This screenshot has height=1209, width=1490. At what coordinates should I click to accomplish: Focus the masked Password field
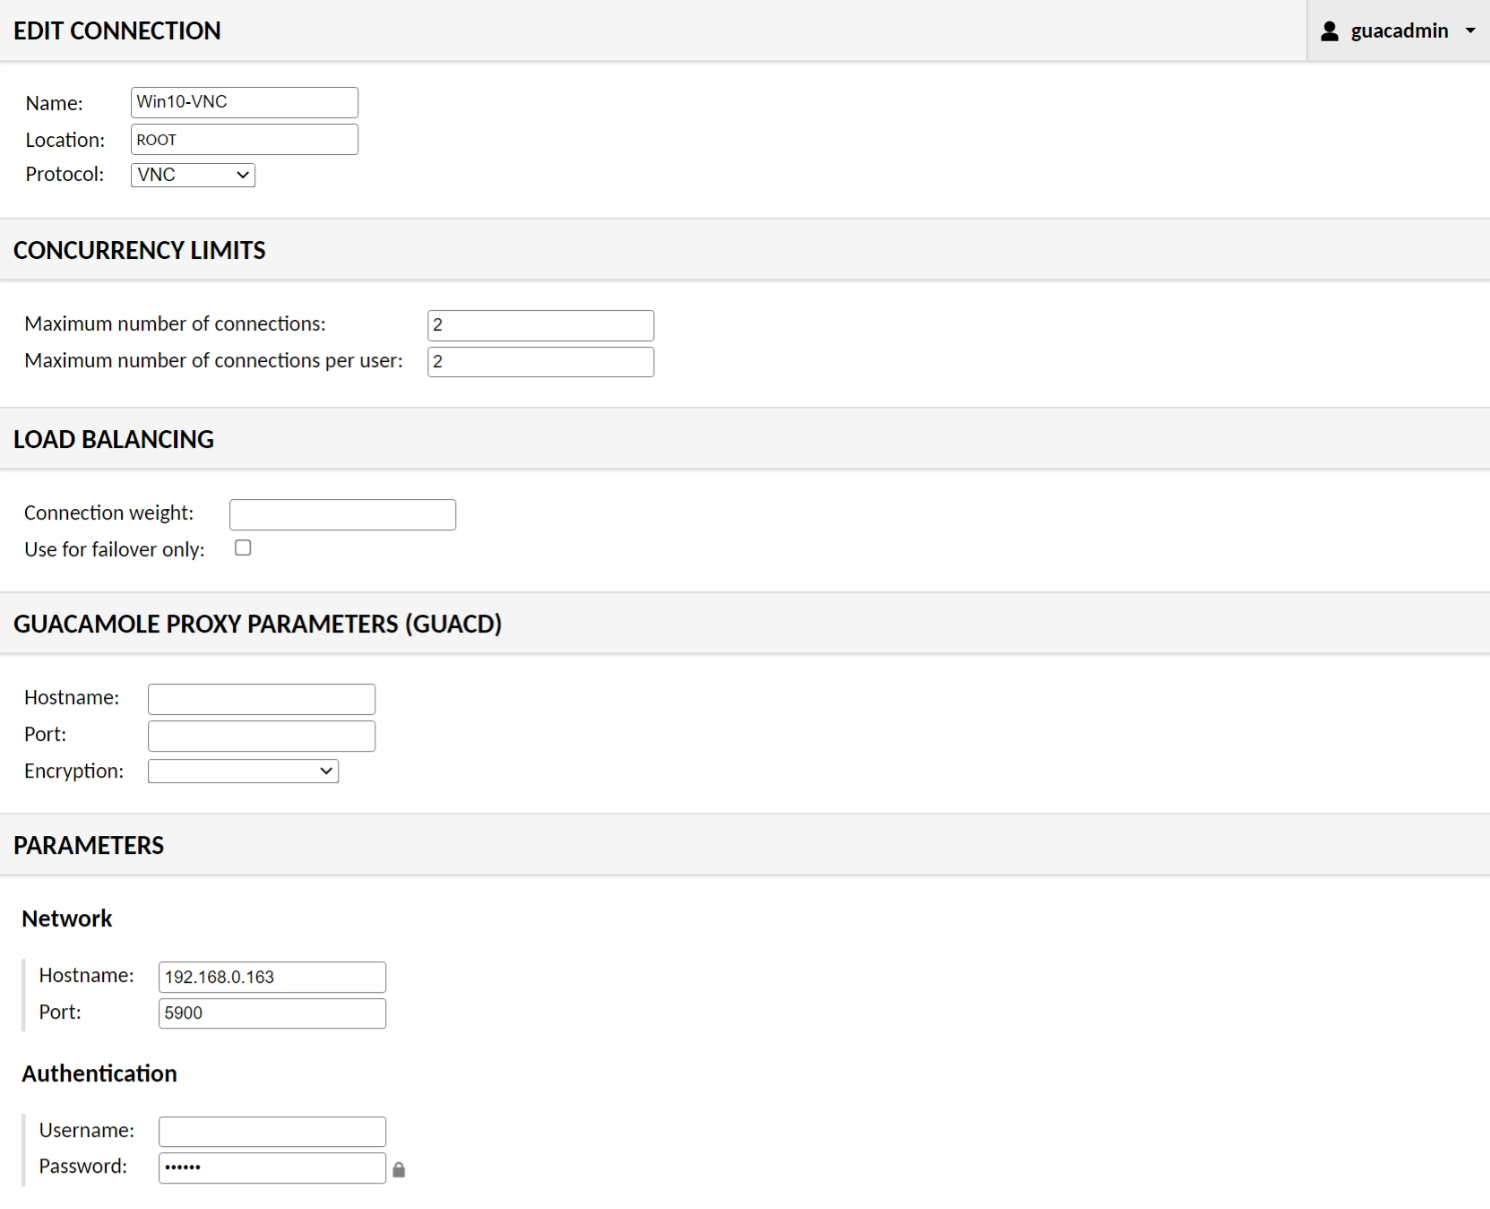pos(272,1168)
